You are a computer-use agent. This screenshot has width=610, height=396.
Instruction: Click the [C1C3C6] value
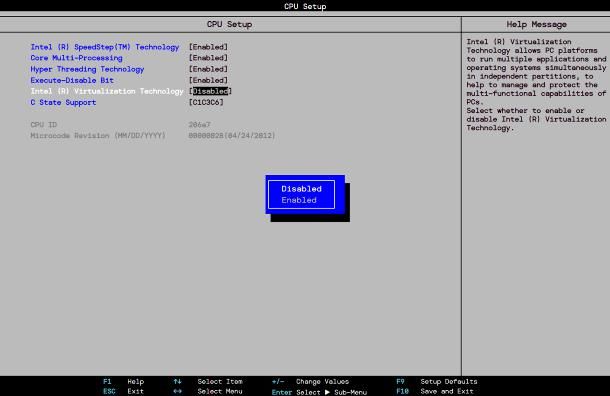[x=206, y=102]
